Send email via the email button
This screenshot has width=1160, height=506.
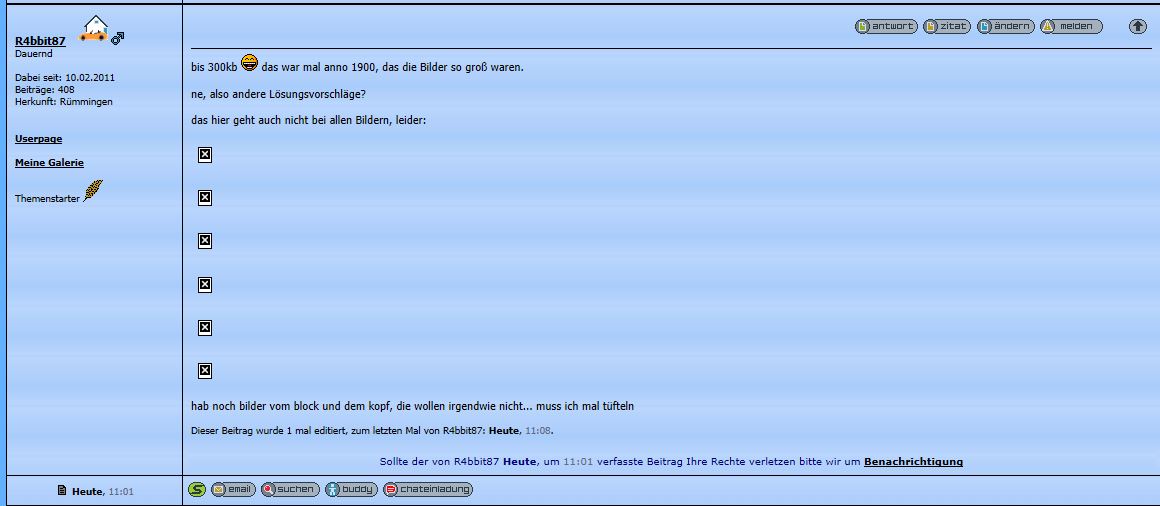coord(232,489)
